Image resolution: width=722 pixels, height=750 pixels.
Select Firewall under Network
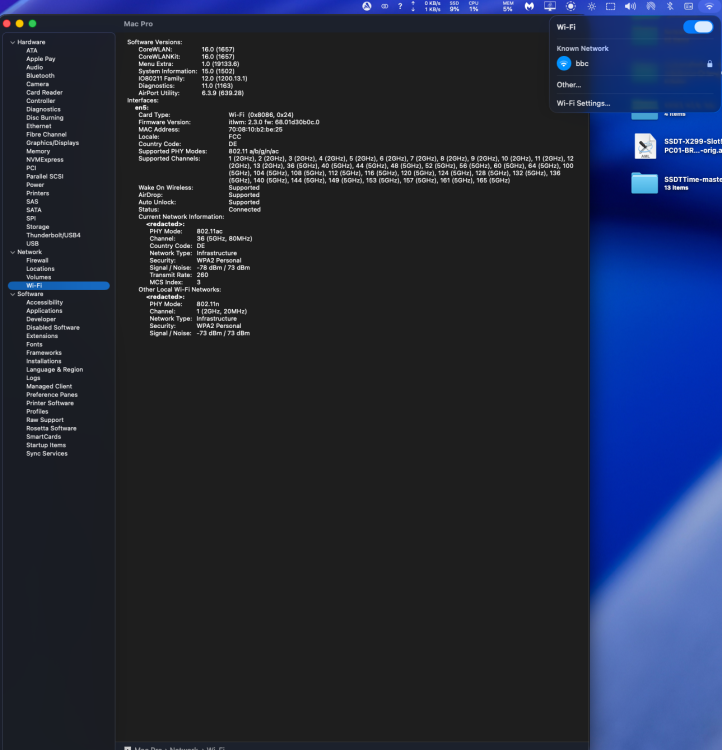point(37,260)
